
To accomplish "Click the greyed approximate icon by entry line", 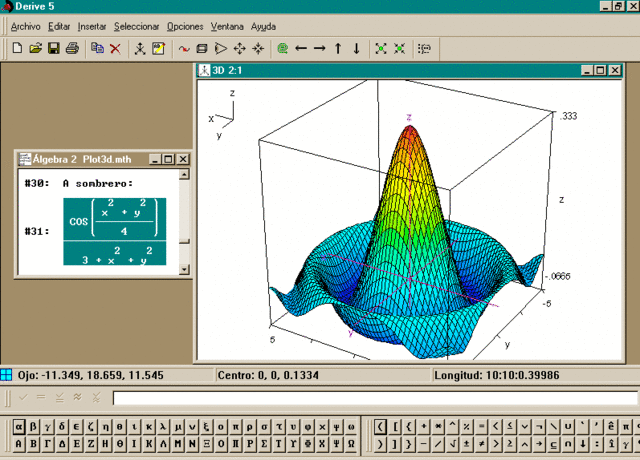I will (78, 397).
